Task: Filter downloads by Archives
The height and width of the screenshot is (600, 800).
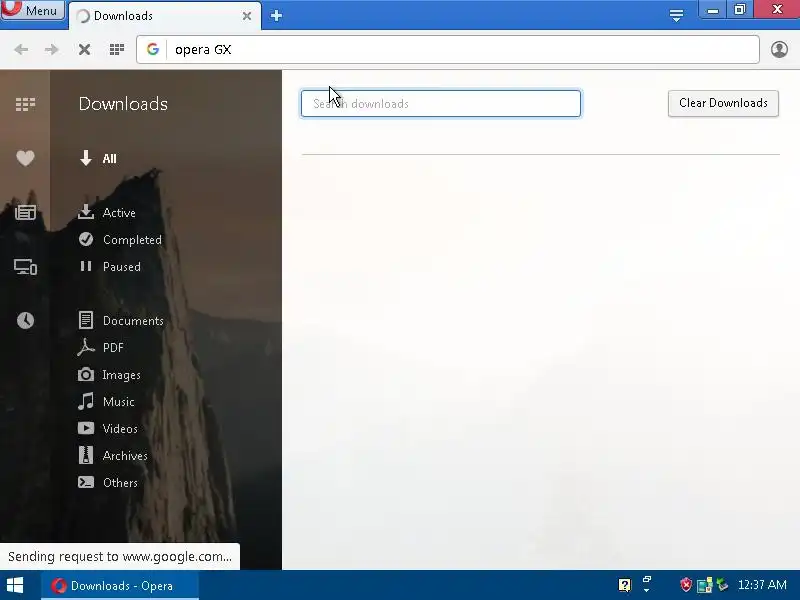Action: 113,456
